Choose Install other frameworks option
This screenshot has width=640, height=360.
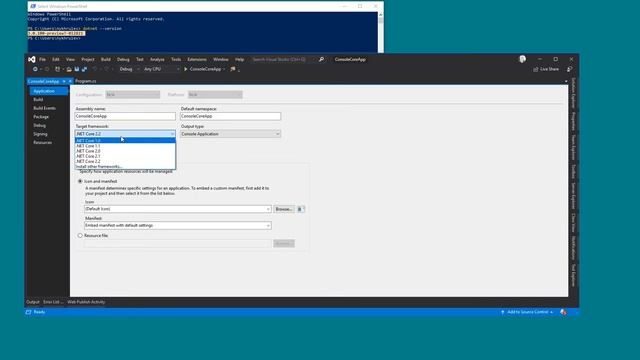125,167
